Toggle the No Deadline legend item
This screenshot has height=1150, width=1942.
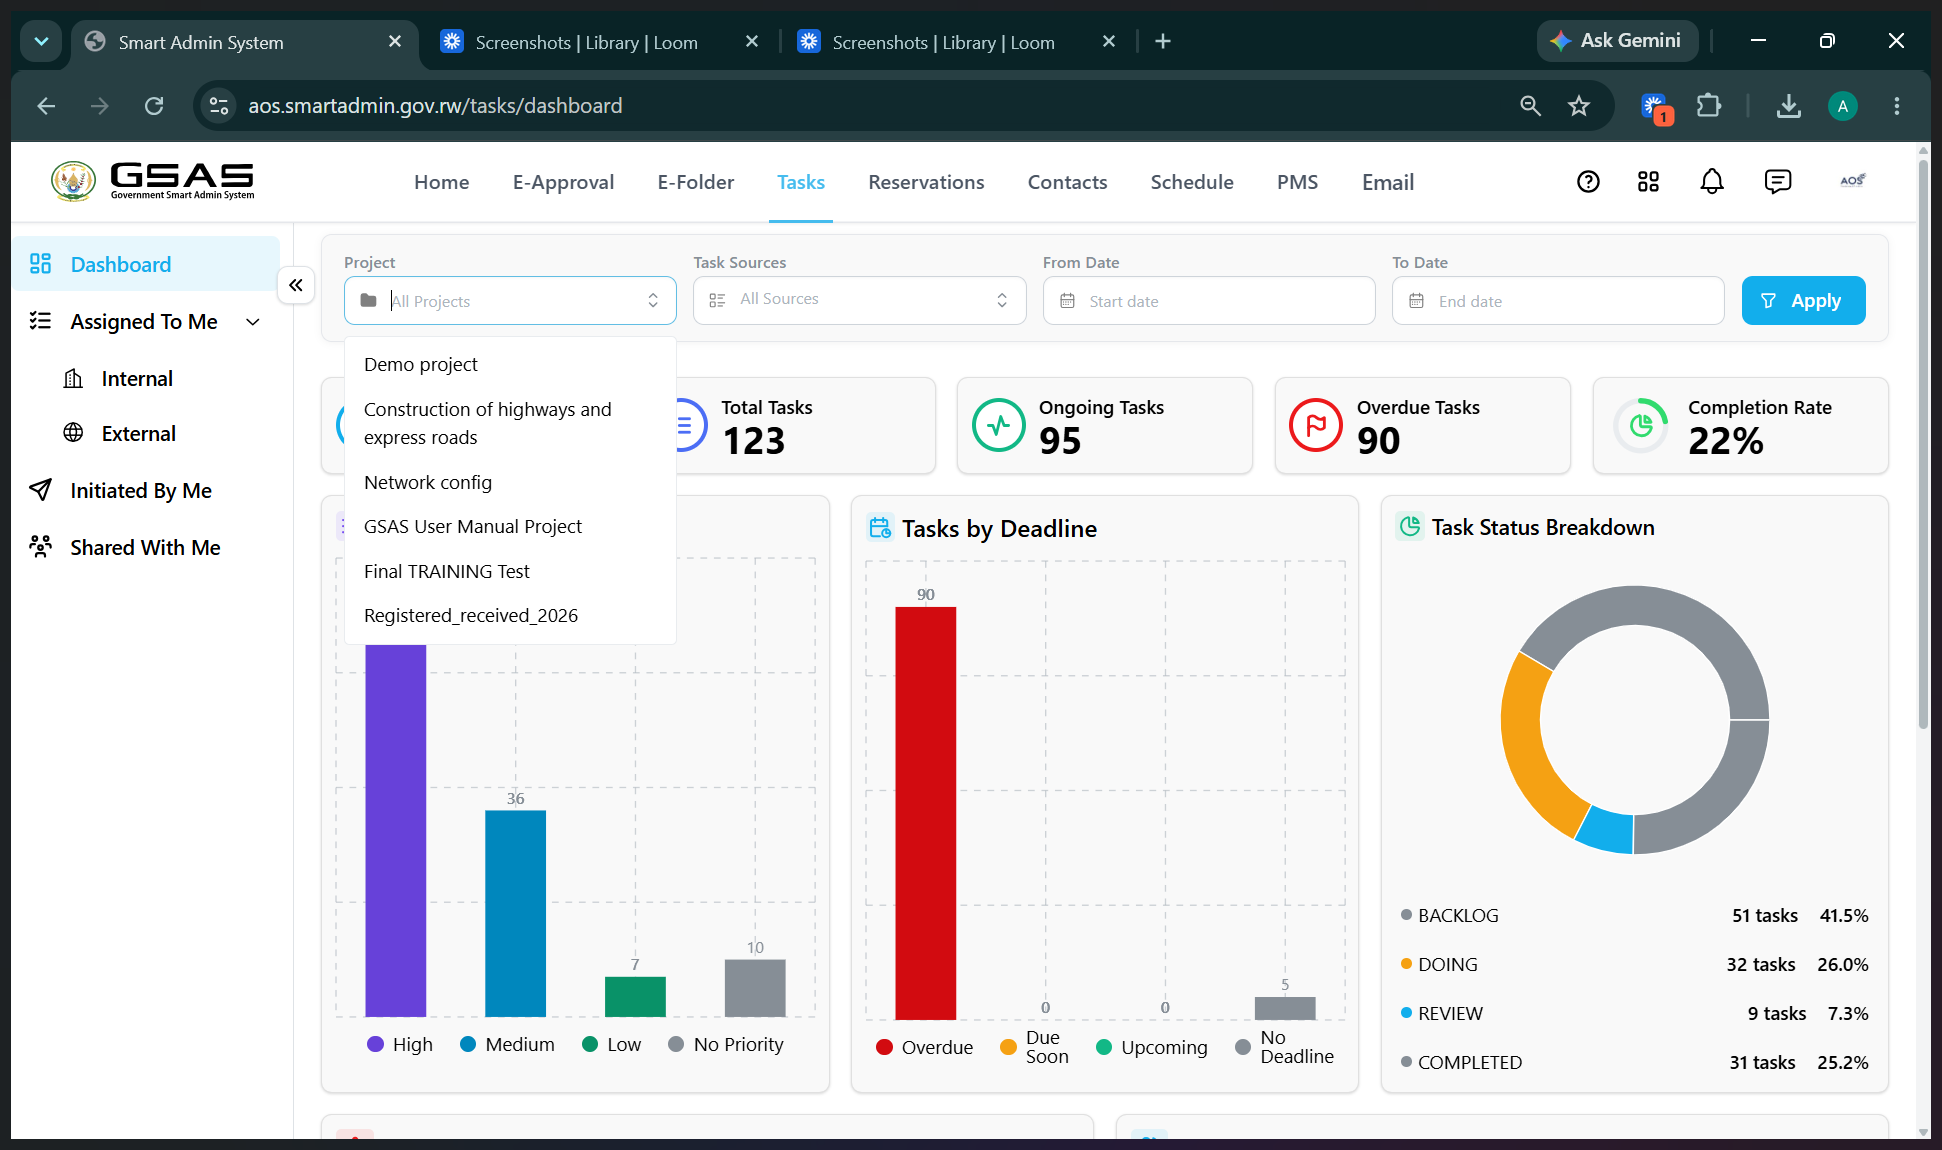(x=1284, y=1047)
